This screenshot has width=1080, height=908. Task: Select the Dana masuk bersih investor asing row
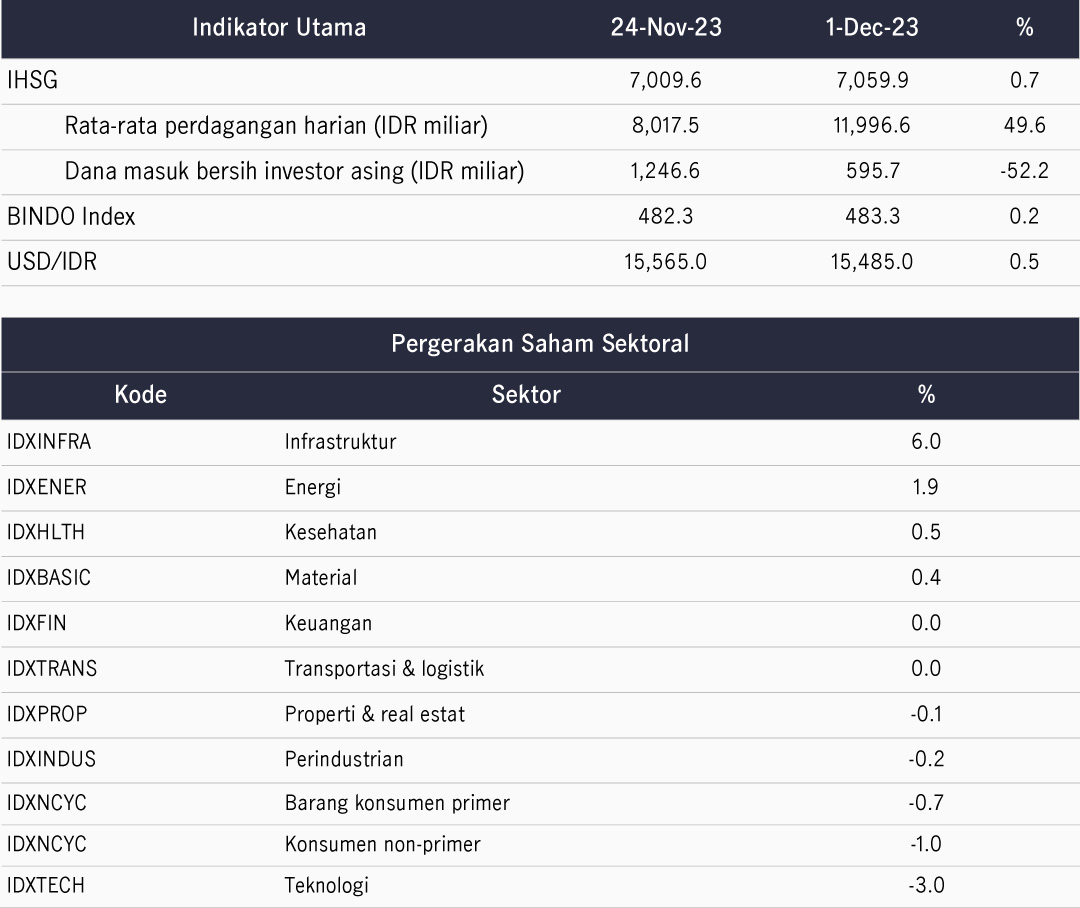point(294,171)
